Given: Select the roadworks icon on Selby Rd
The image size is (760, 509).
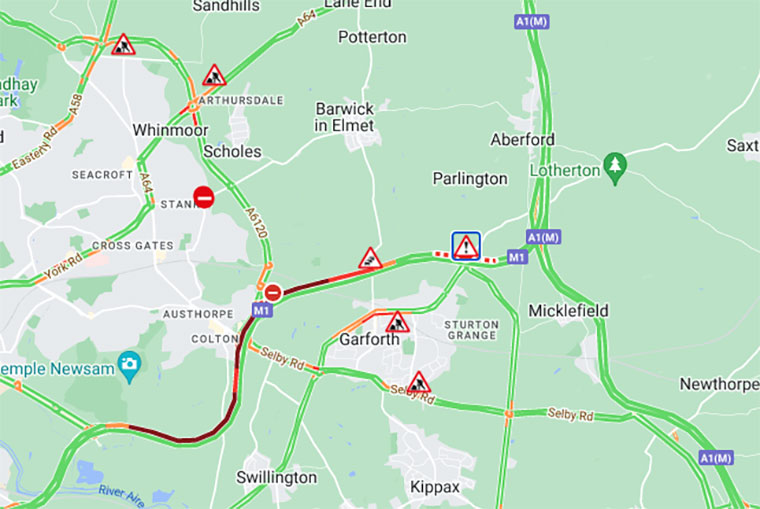Looking at the screenshot, I should tap(418, 382).
